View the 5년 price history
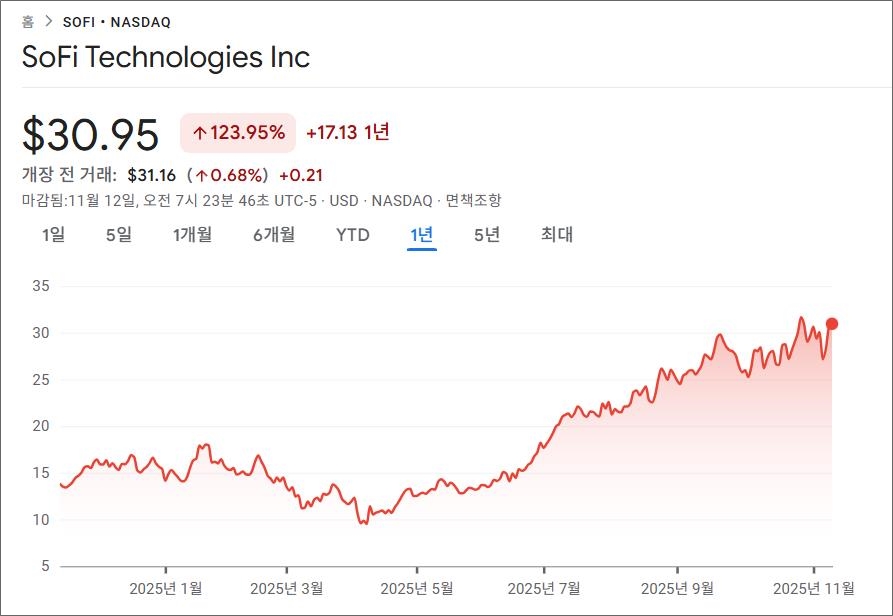Image resolution: width=893 pixels, height=616 pixels. [x=487, y=235]
